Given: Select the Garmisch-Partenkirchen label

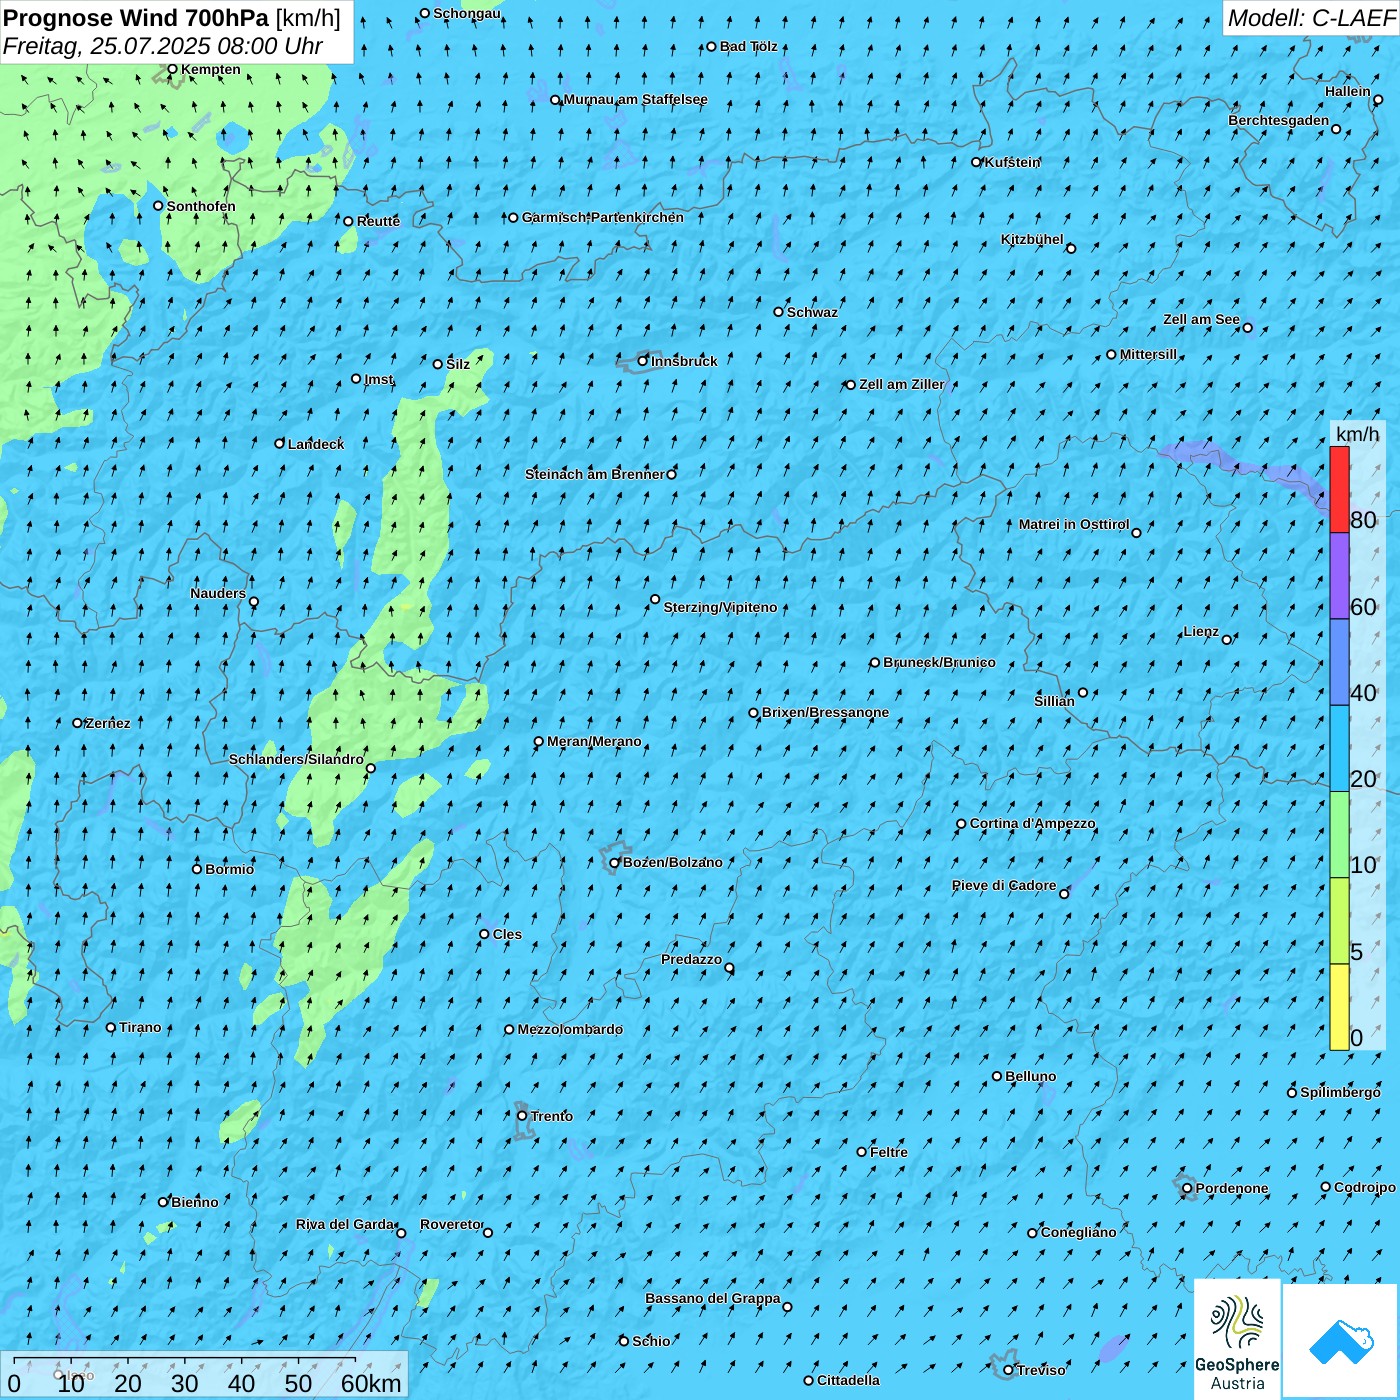Looking at the screenshot, I should pos(603,217).
